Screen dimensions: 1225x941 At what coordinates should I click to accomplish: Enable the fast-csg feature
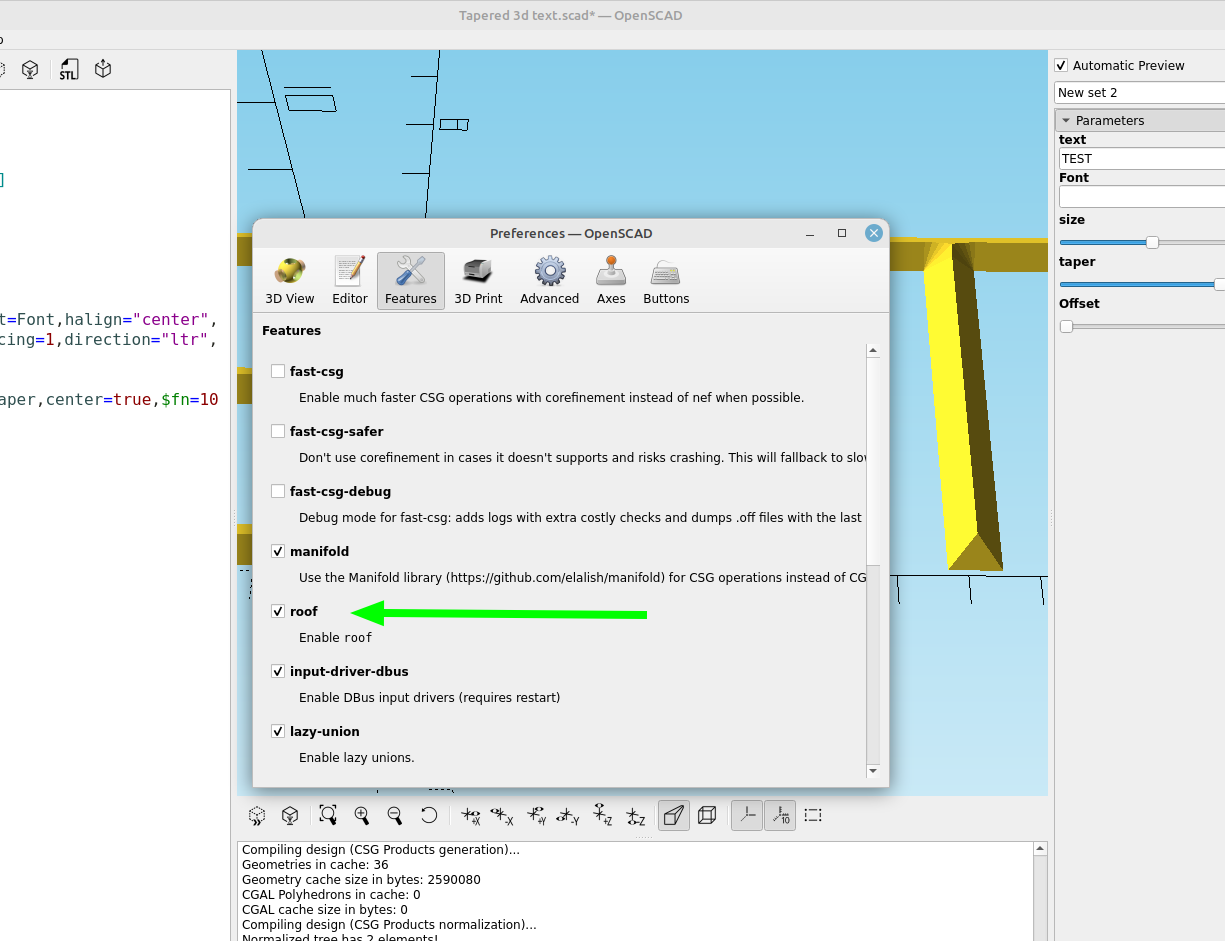pyautogui.click(x=277, y=371)
